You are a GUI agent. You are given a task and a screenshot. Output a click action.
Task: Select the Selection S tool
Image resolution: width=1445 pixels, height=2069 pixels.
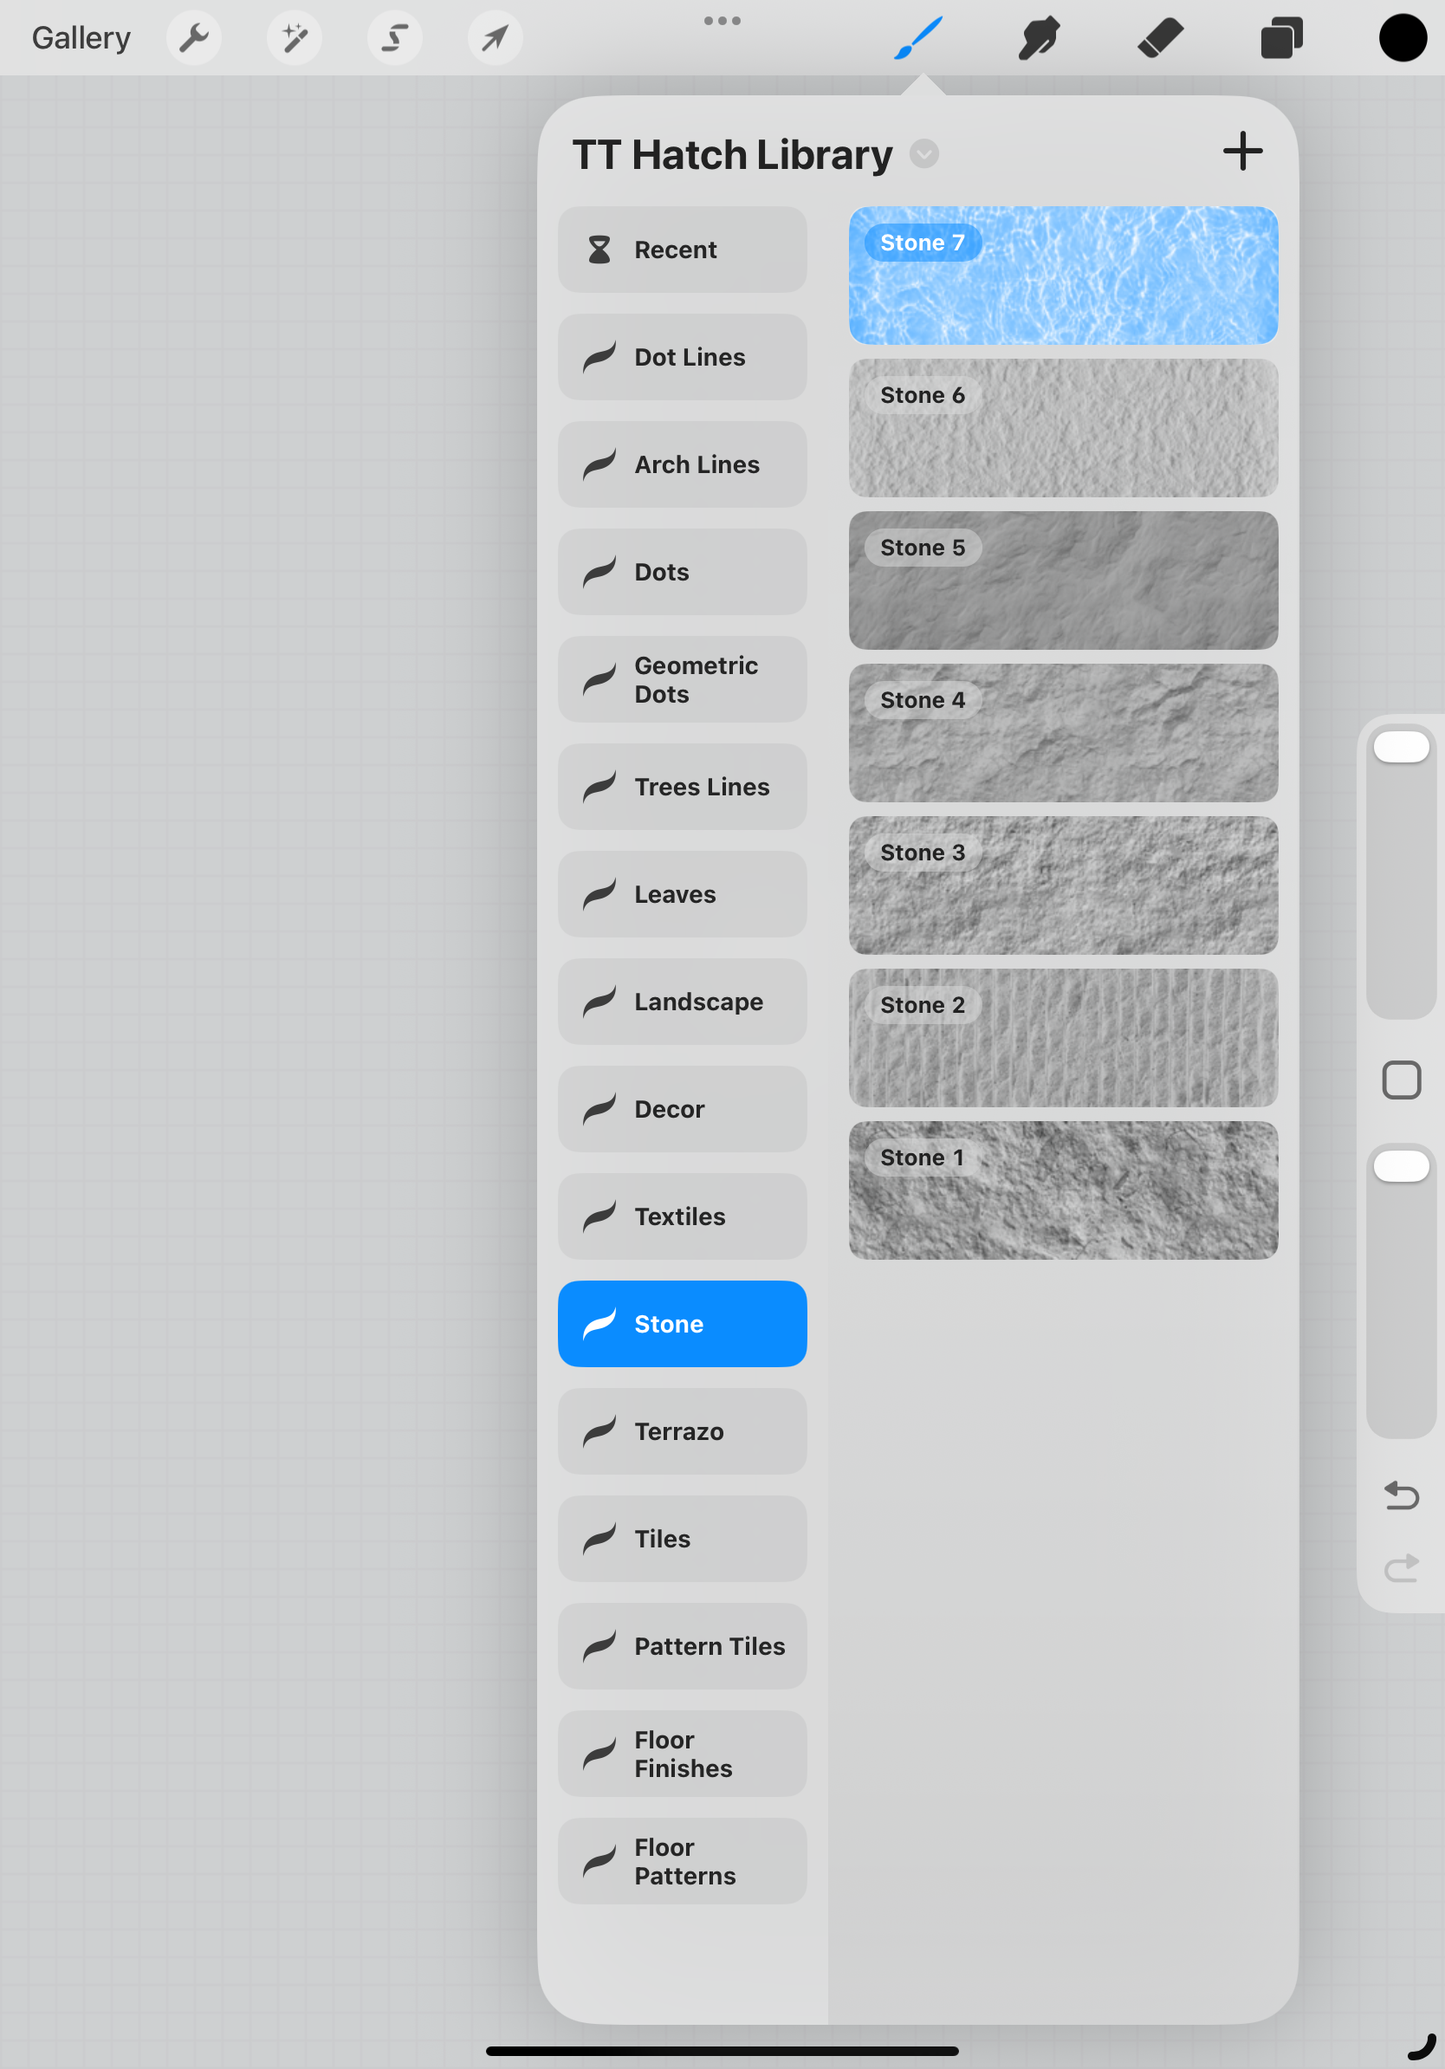(395, 39)
